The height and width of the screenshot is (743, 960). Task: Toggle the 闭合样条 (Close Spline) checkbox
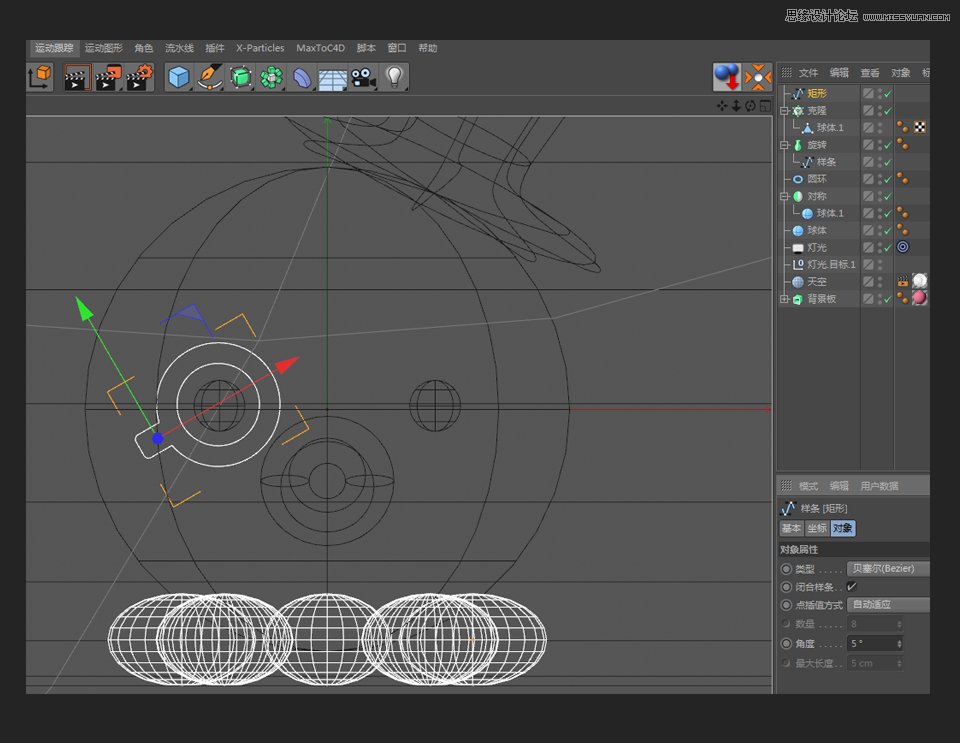tap(852, 587)
